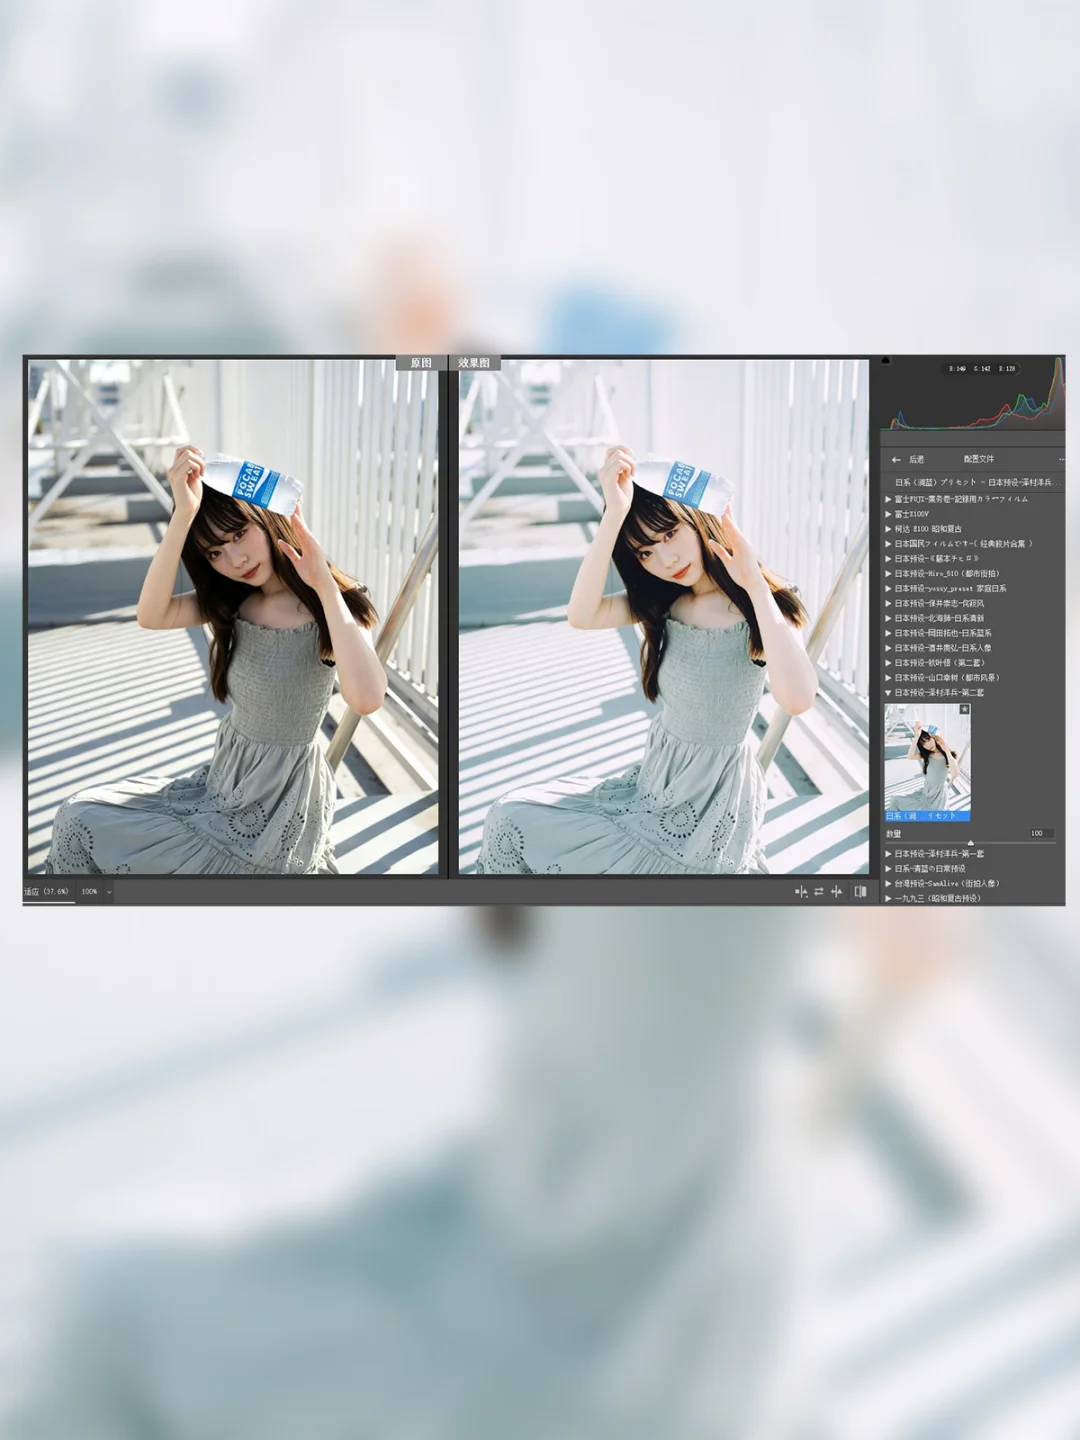Expand the 酒井贵弘 日系人像 preset group

888,648
